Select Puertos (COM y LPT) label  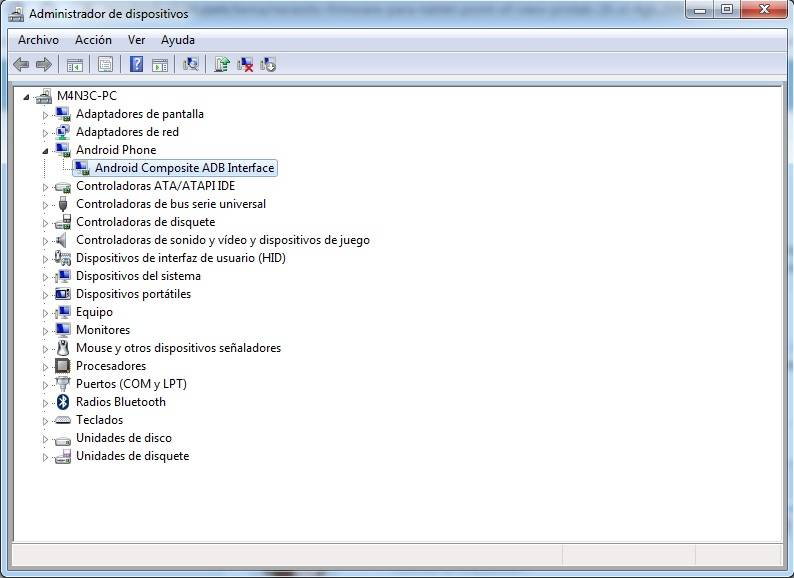pos(131,384)
